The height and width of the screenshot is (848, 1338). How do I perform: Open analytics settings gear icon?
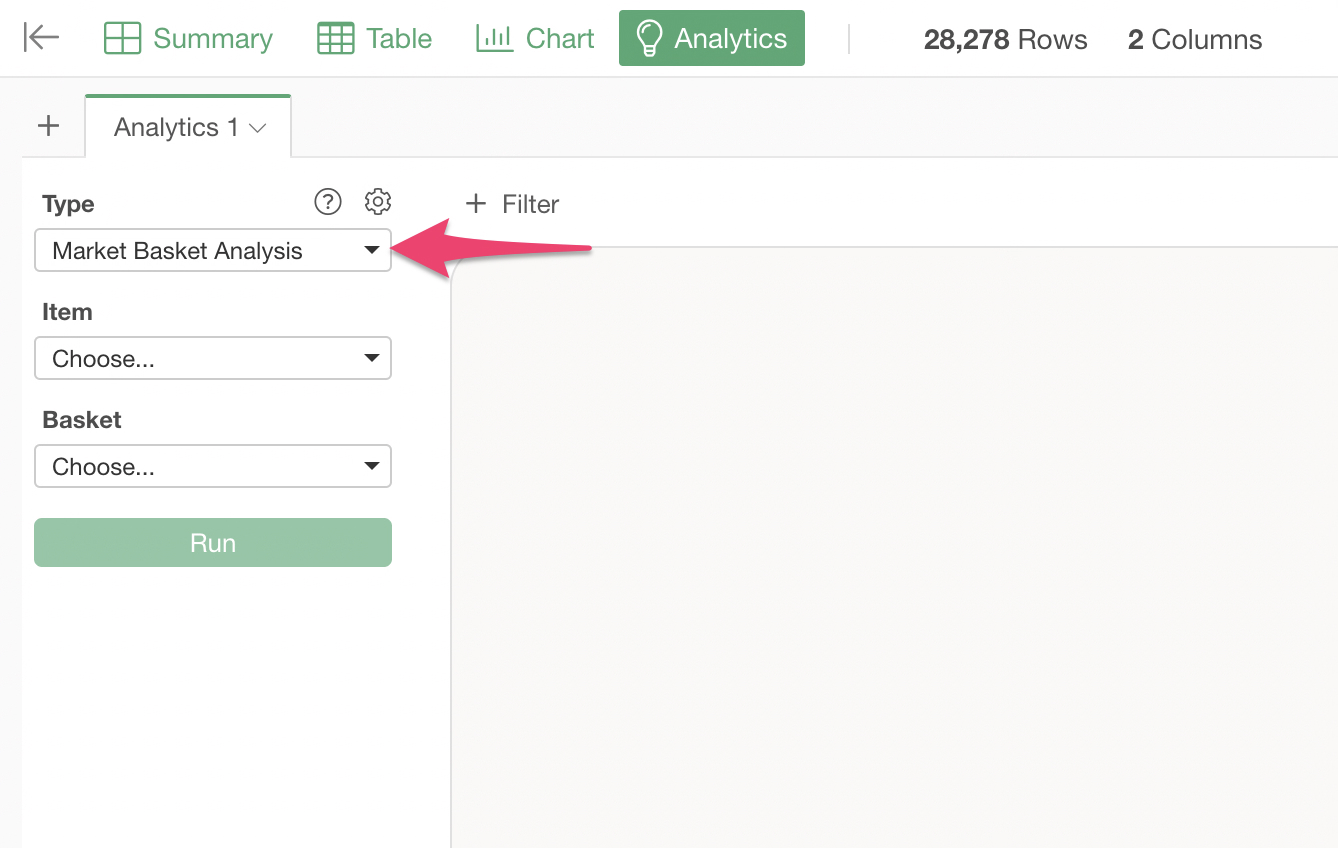click(x=377, y=202)
